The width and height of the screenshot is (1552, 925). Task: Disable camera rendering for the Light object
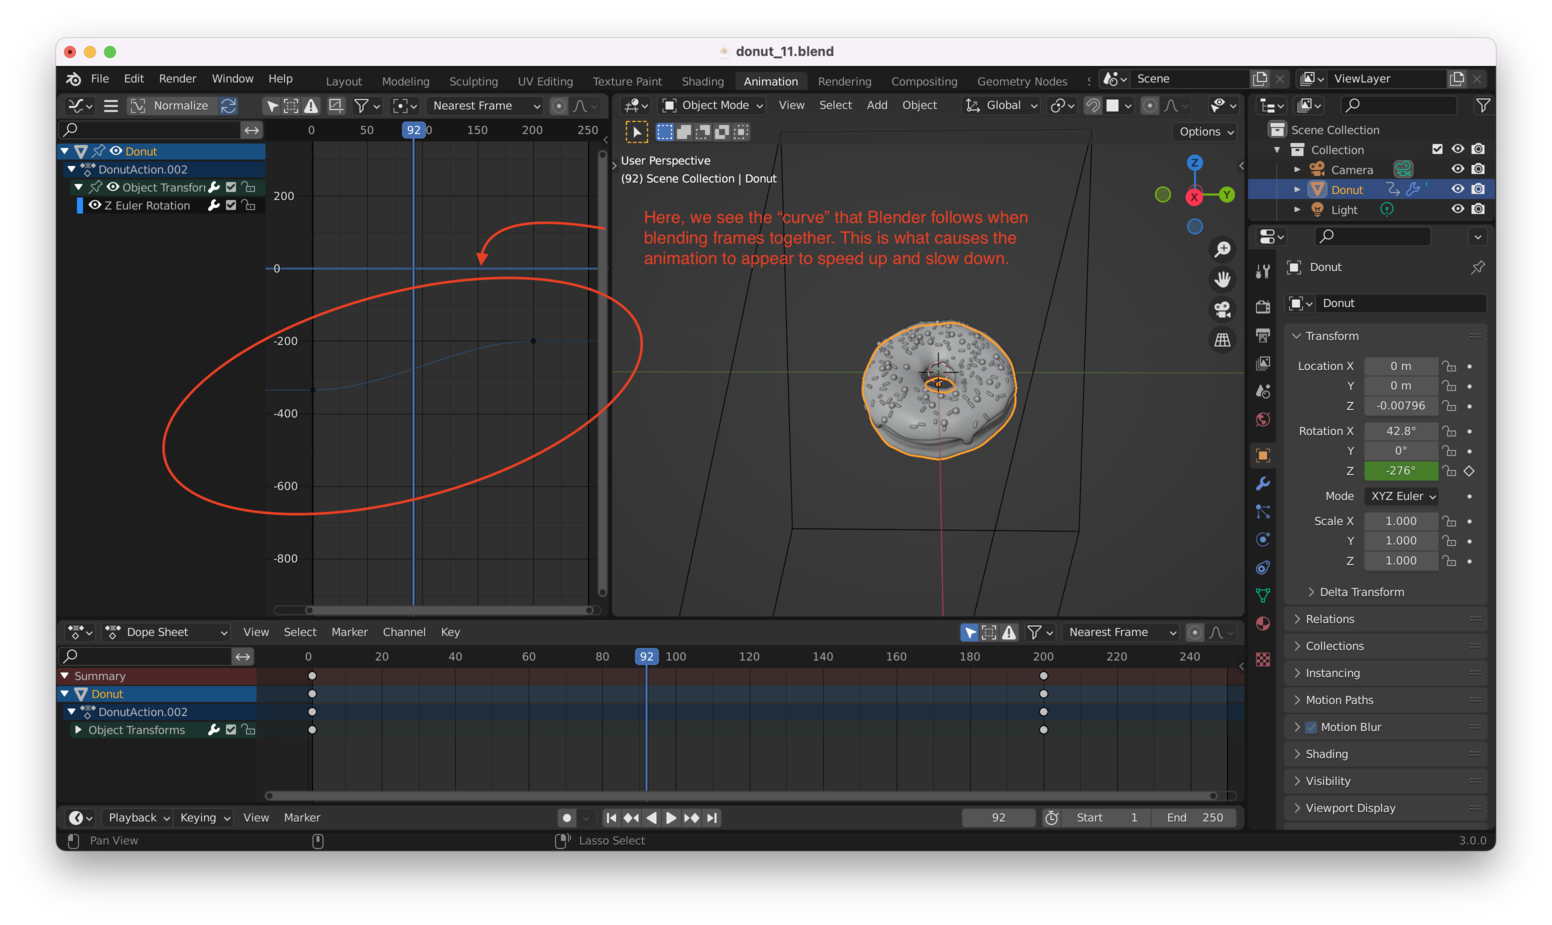(x=1478, y=208)
